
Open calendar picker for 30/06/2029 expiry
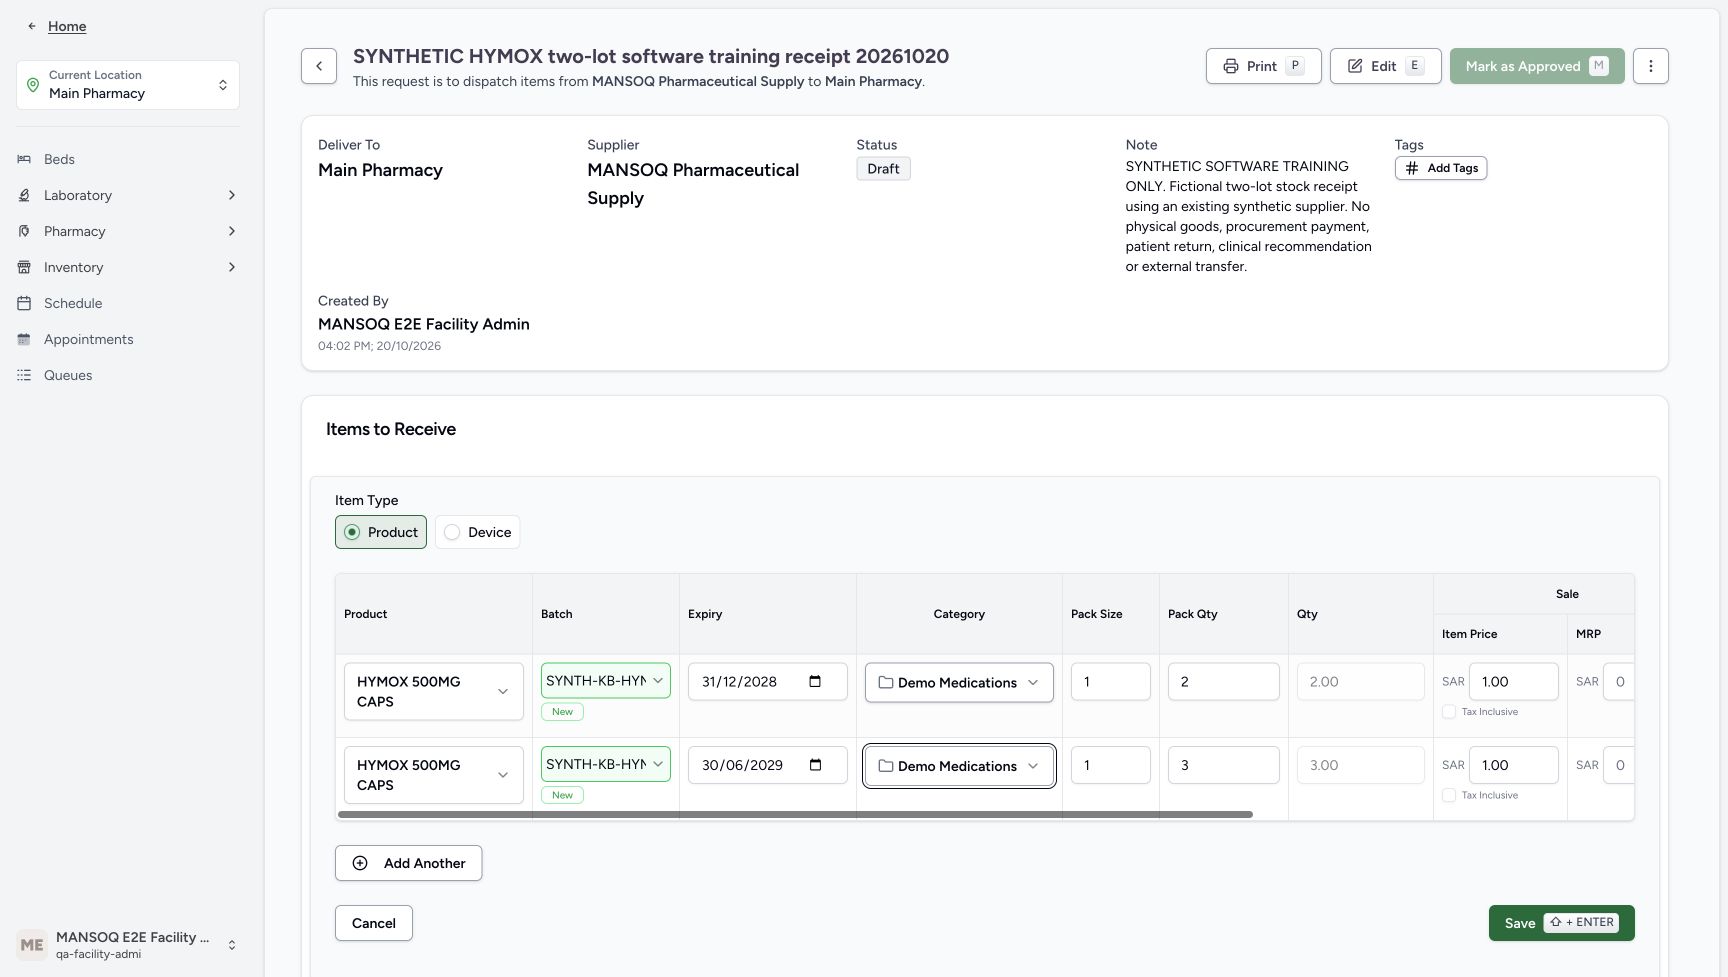click(815, 765)
